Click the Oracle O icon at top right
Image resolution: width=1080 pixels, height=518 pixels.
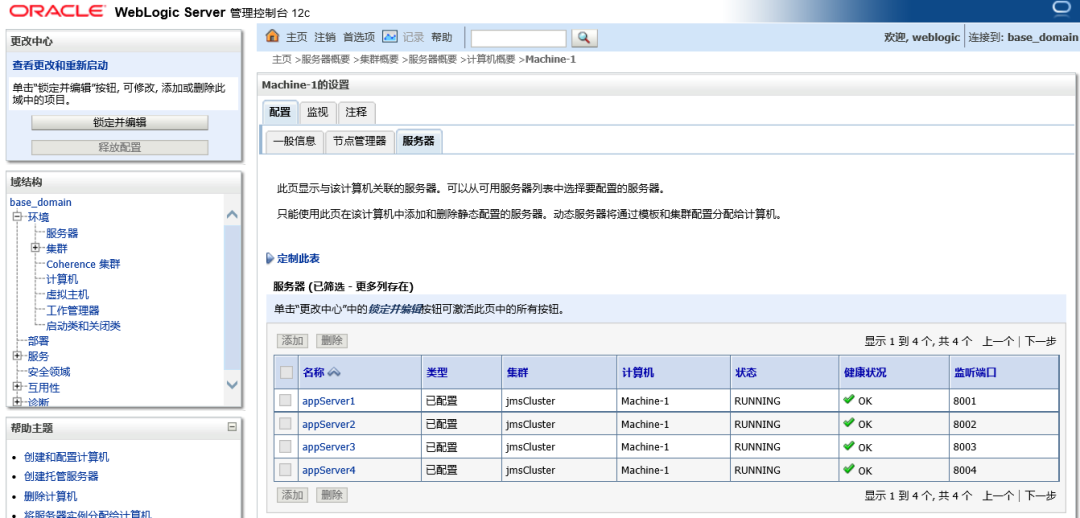tap(1060, 9)
